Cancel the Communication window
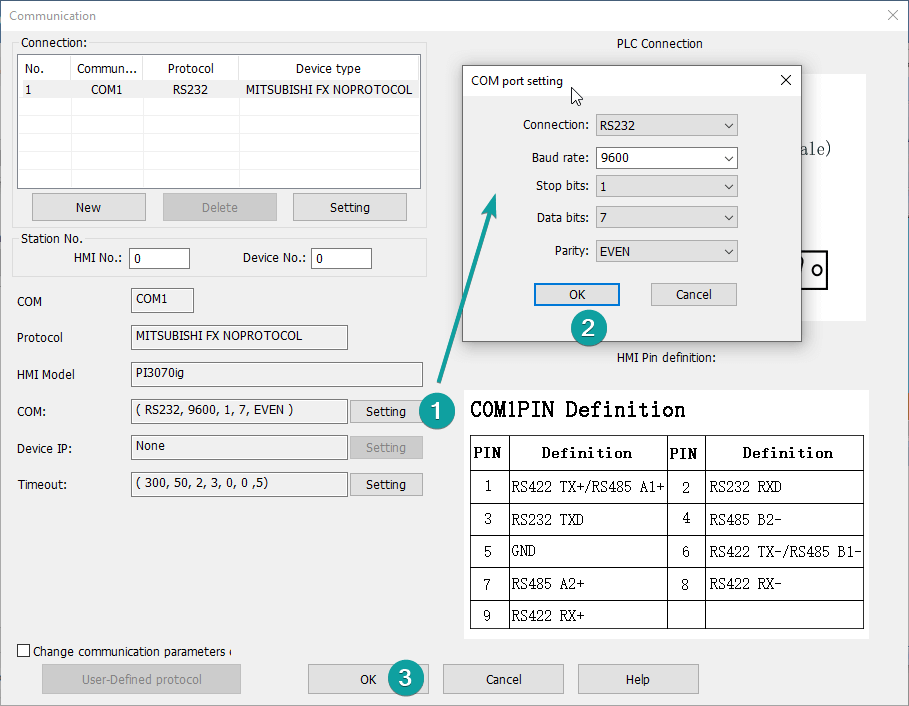Image resolution: width=909 pixels, height=706 pixels. coord(503,679)
